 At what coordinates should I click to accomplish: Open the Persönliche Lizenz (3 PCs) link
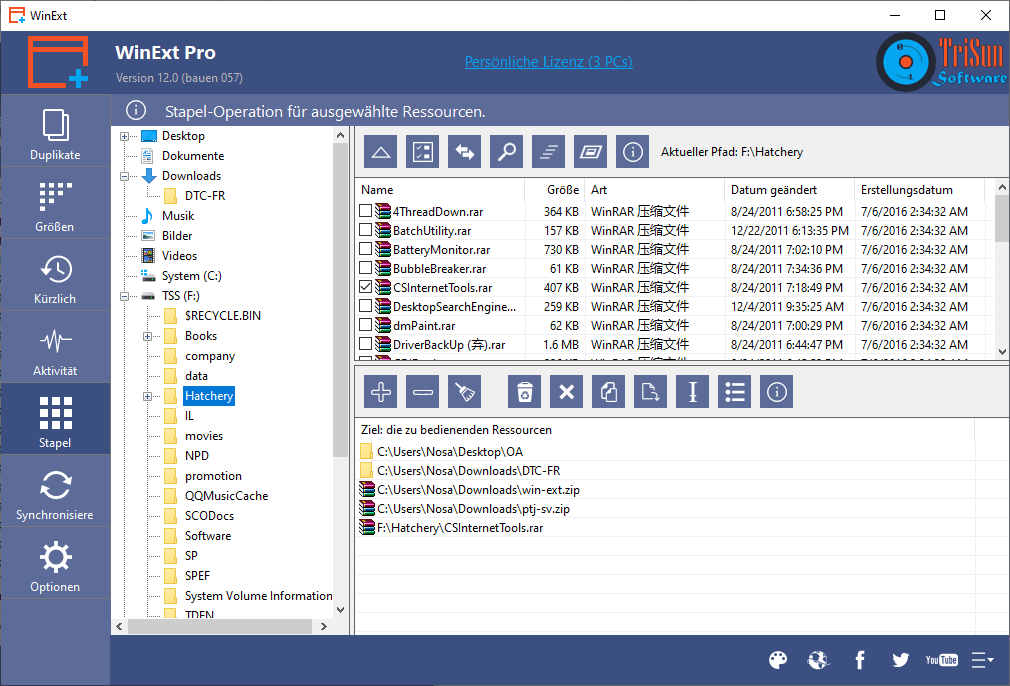pos(549,62)
